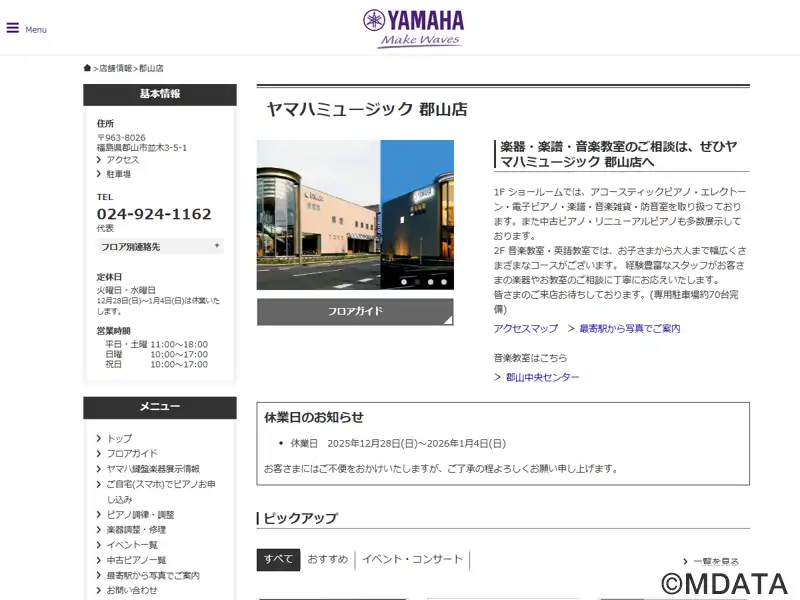Open ピアノ調律・調整 in sidebar menu

click(x=140, y=515)
